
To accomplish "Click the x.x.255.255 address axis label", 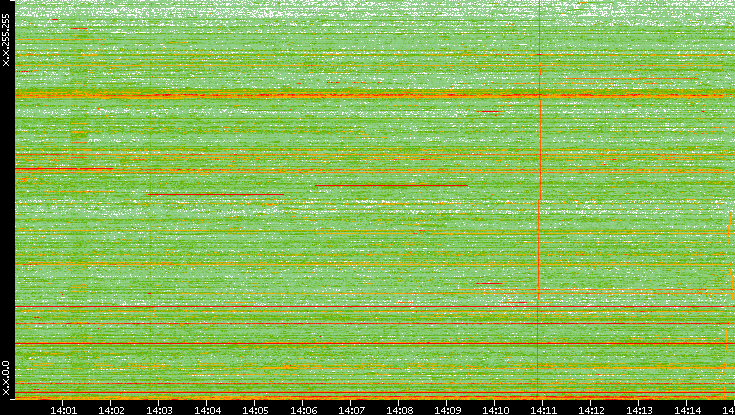I will point(6,40).
